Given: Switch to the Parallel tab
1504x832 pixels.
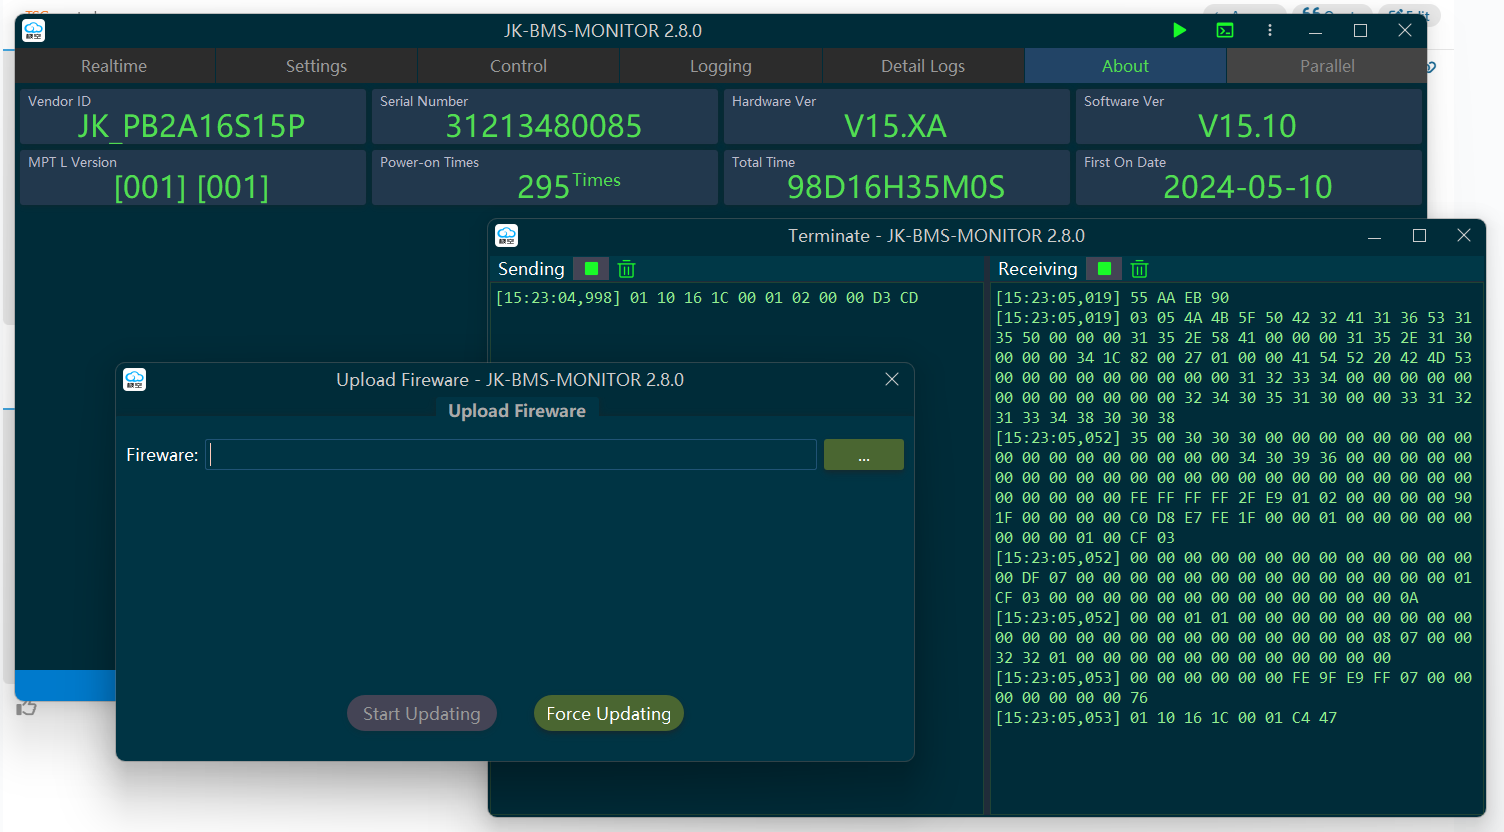Looking at the screenshot, I should pyautogui.click(x=1327, y=66).
